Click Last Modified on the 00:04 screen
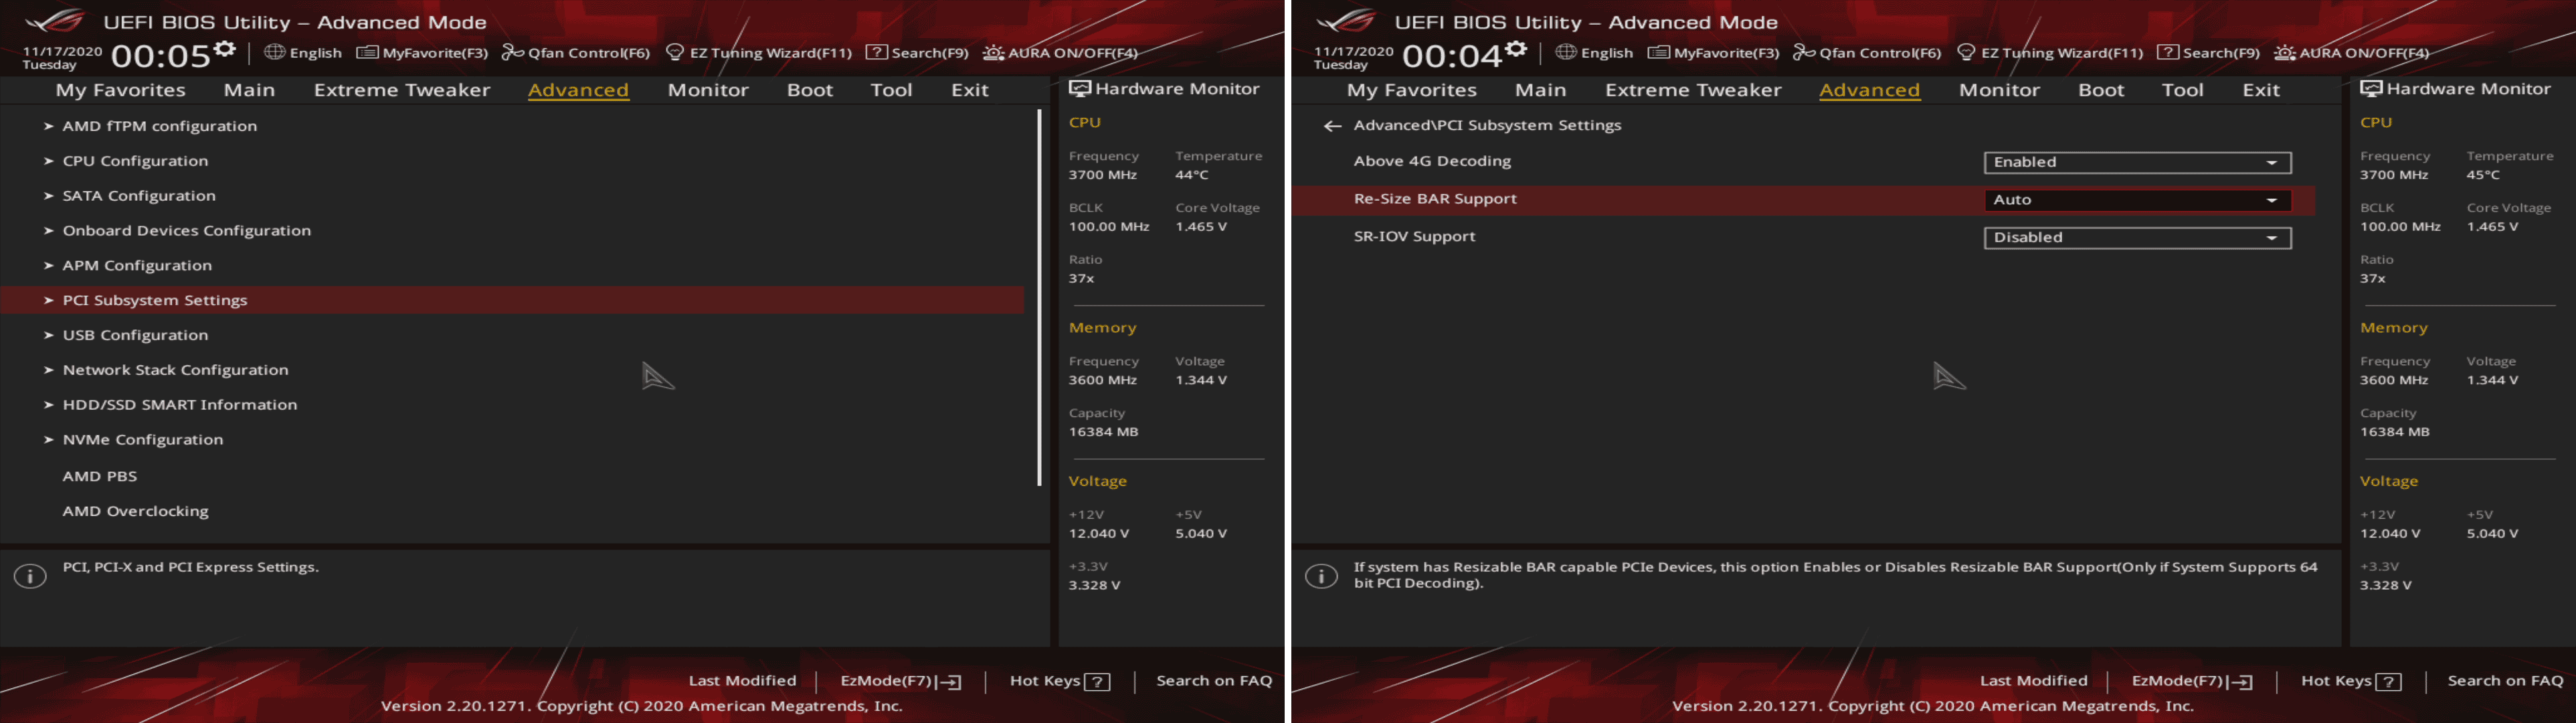Image resolution: width=2576 pixels, height=723 pixels. (x=2033, y=681)
